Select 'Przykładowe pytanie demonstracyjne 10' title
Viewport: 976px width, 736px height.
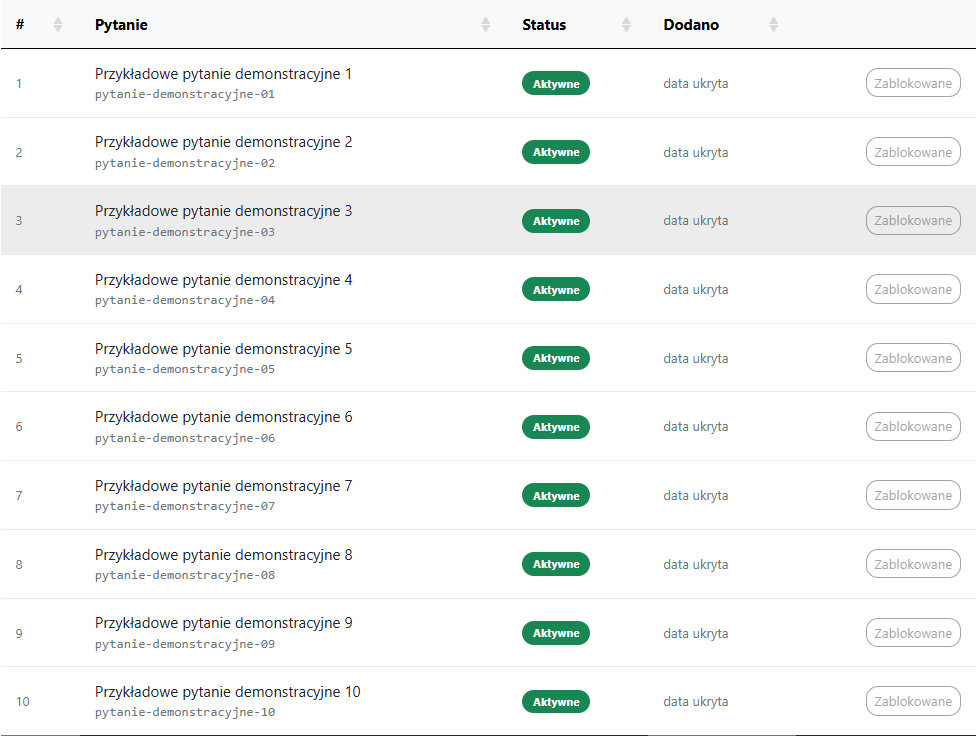point(228,692)
